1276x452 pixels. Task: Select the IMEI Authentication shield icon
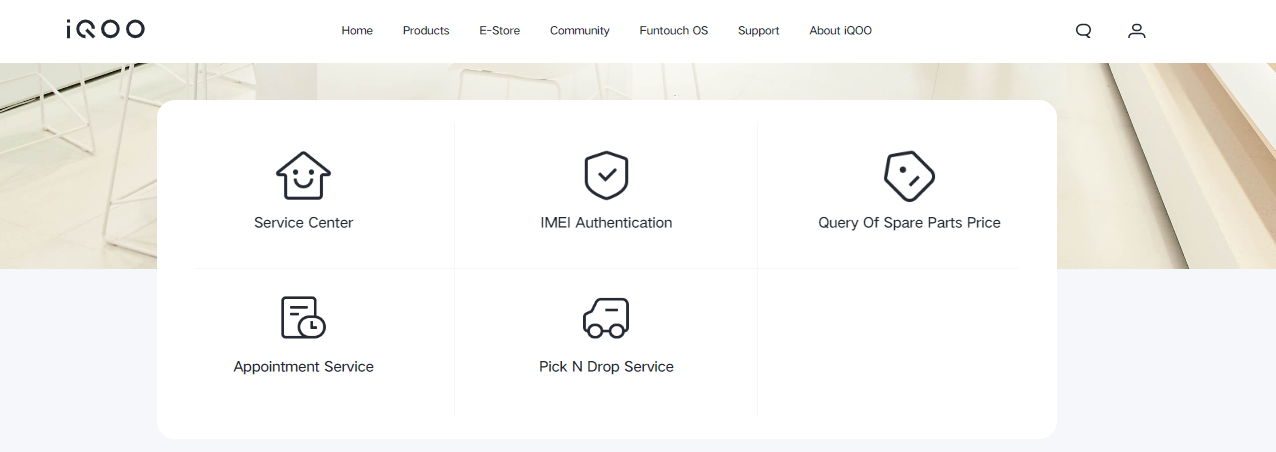point(606,176)
